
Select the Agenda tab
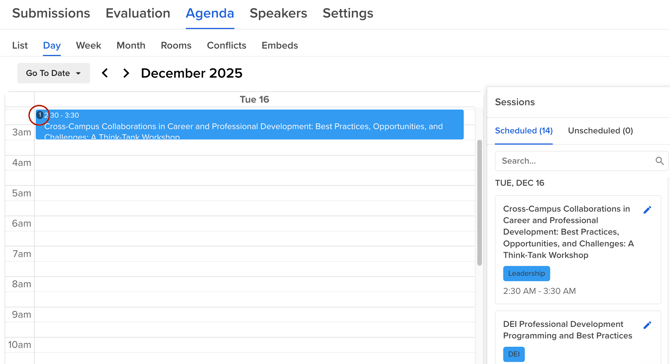(210, 13)
